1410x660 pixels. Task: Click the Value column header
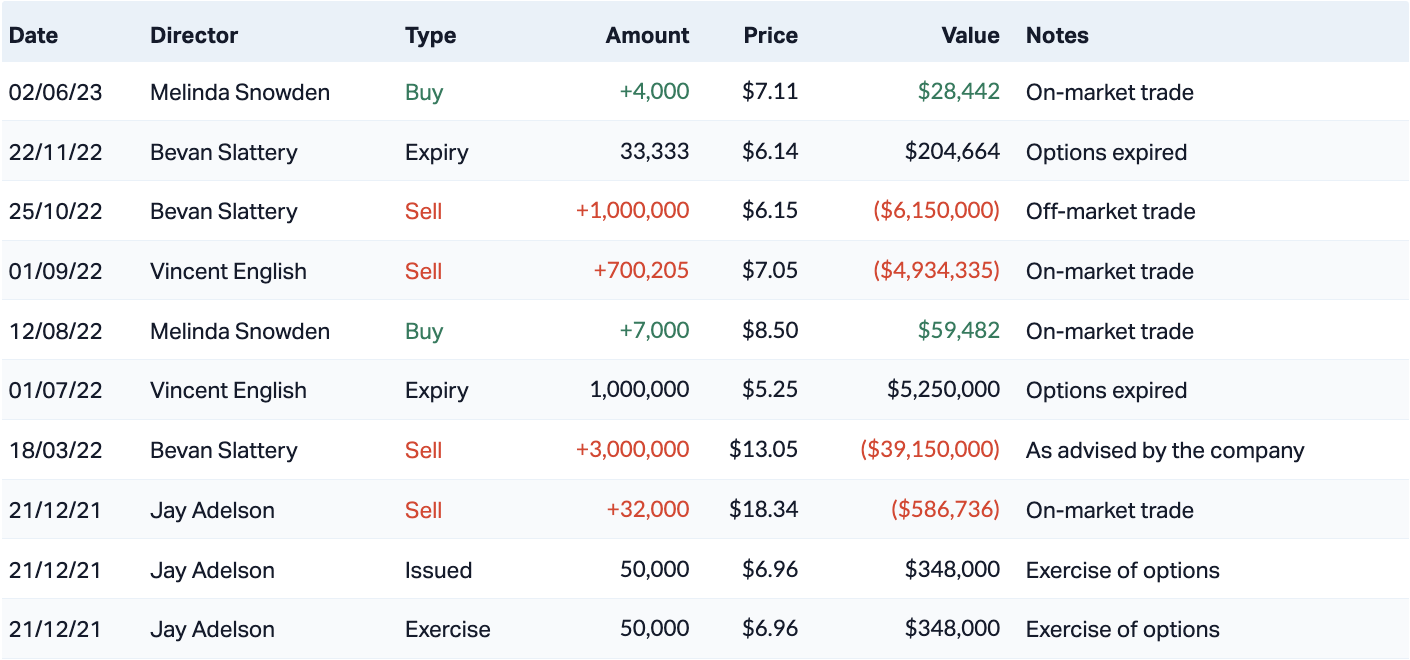(x=970, y=35)
